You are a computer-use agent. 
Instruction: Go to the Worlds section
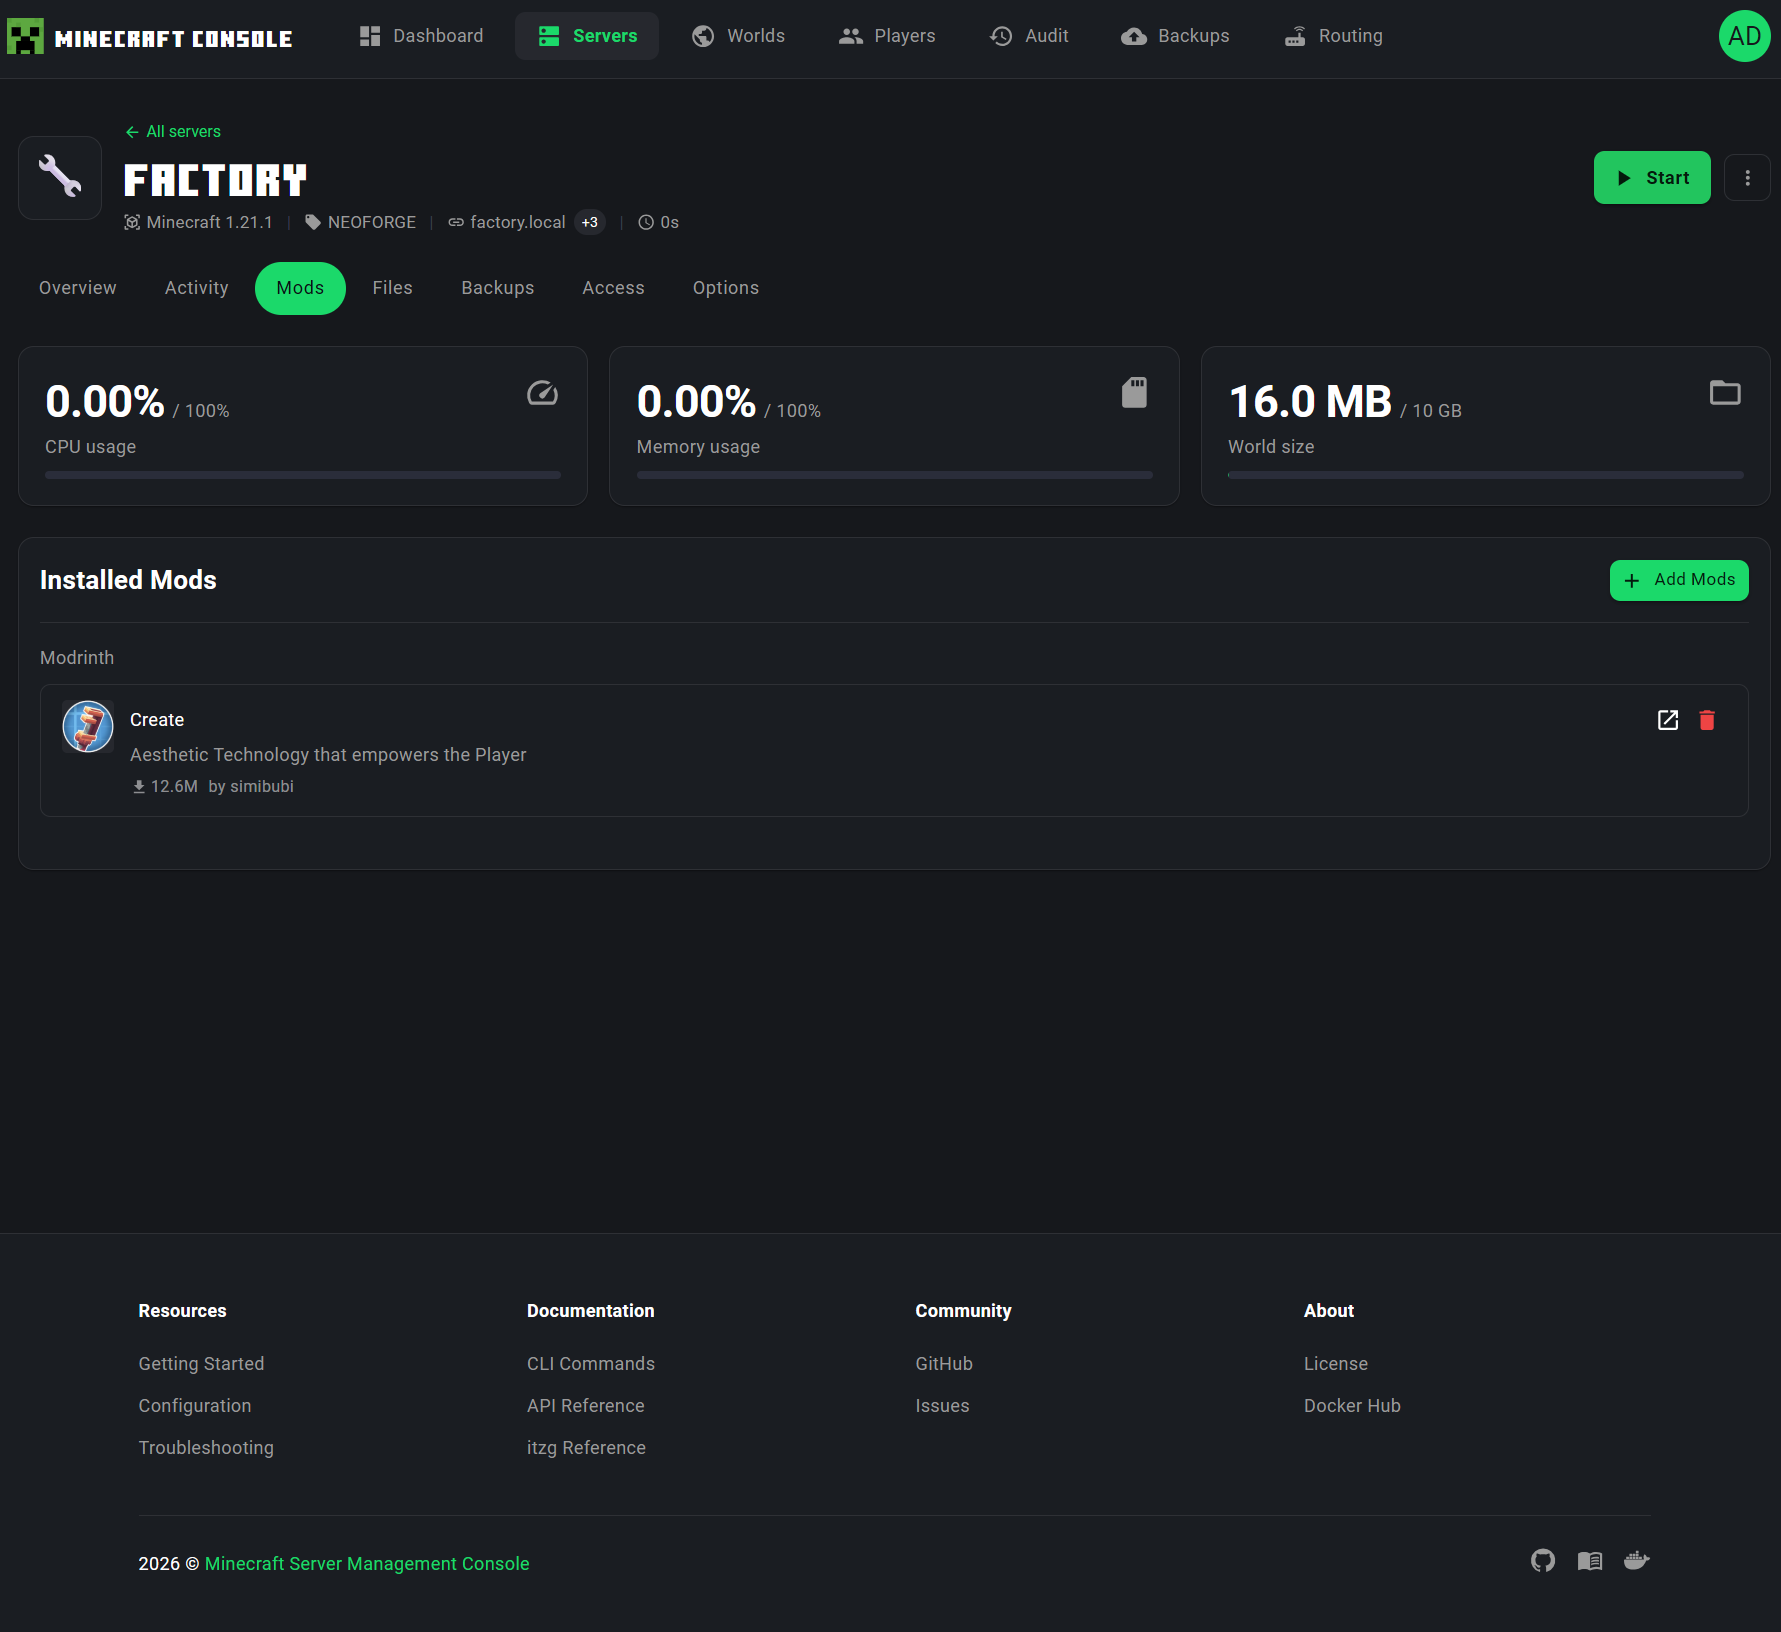[738, 36]
